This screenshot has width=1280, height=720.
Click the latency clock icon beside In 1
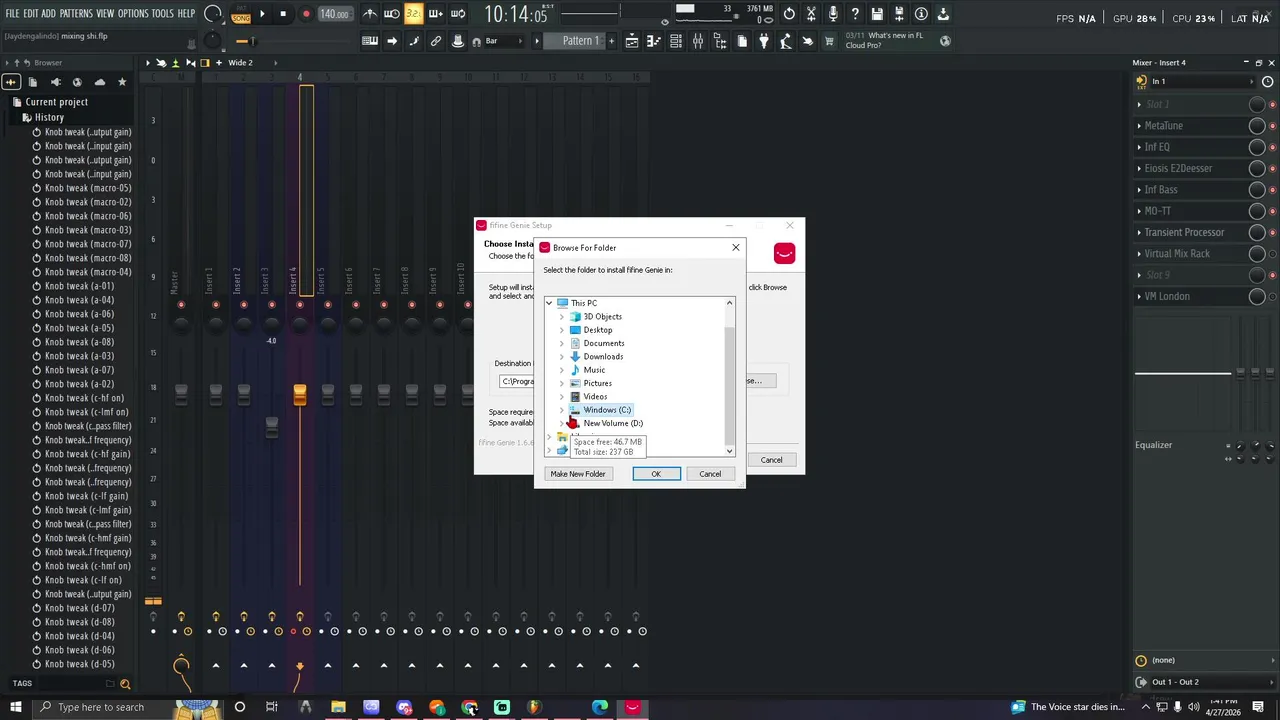point(1267,82)
